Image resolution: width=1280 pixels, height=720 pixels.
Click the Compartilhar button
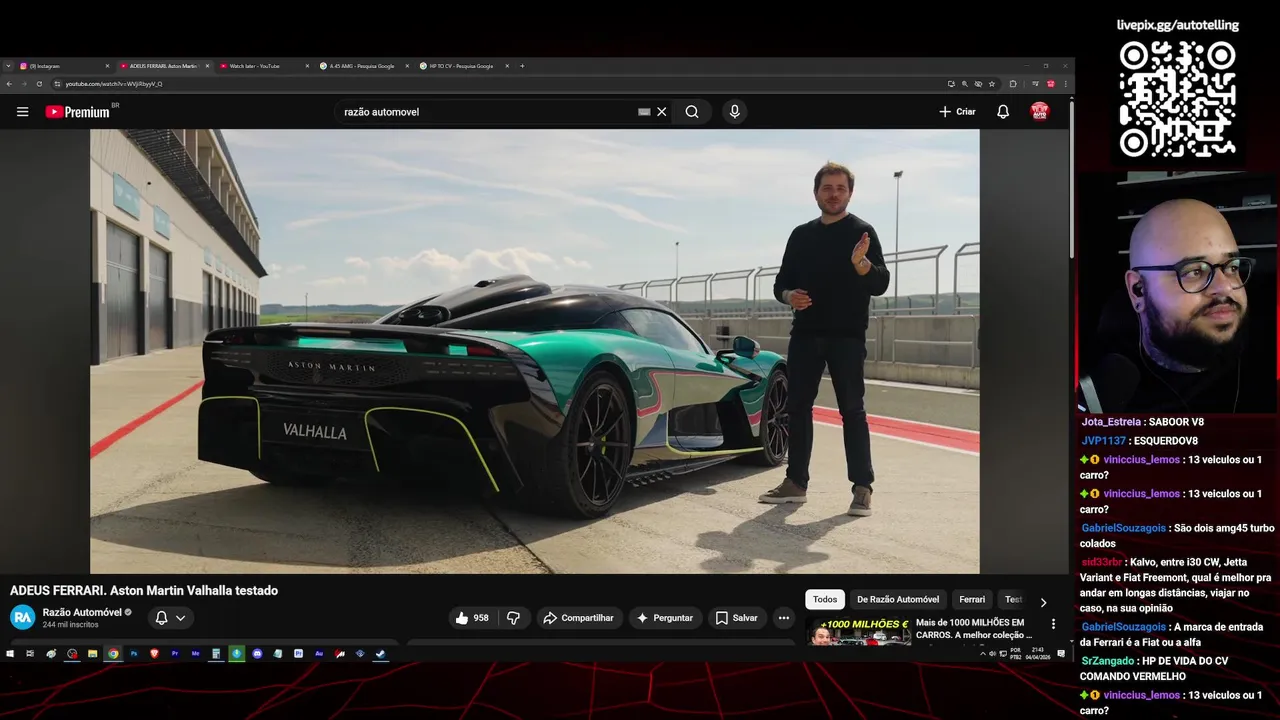point(579,618)
